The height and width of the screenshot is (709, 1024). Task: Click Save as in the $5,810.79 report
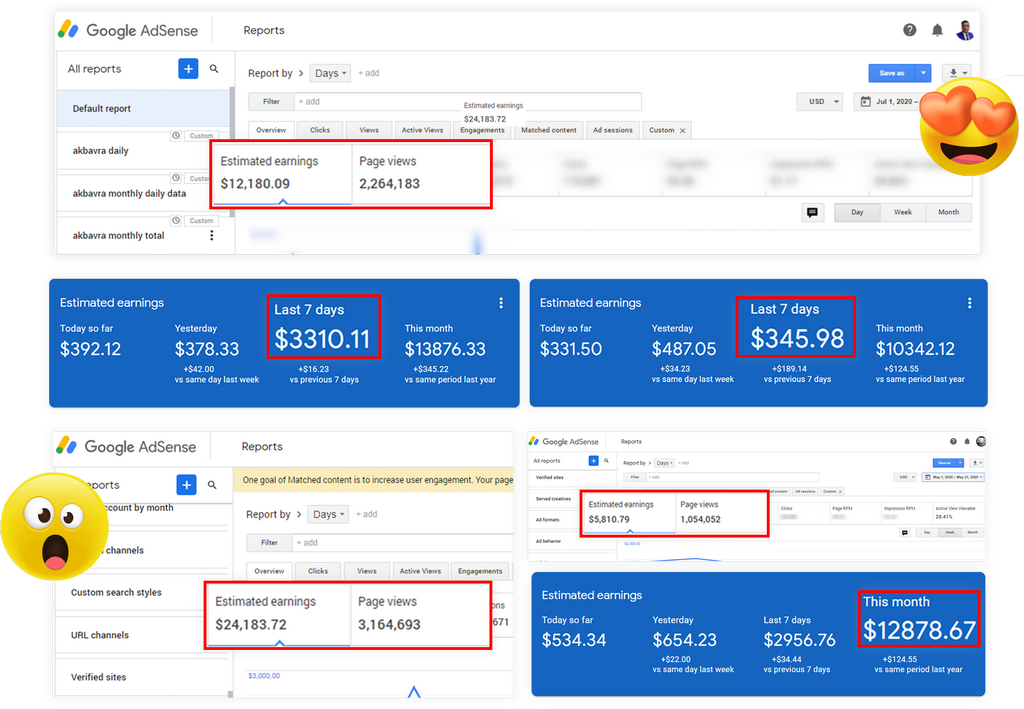tap(944, 463)
